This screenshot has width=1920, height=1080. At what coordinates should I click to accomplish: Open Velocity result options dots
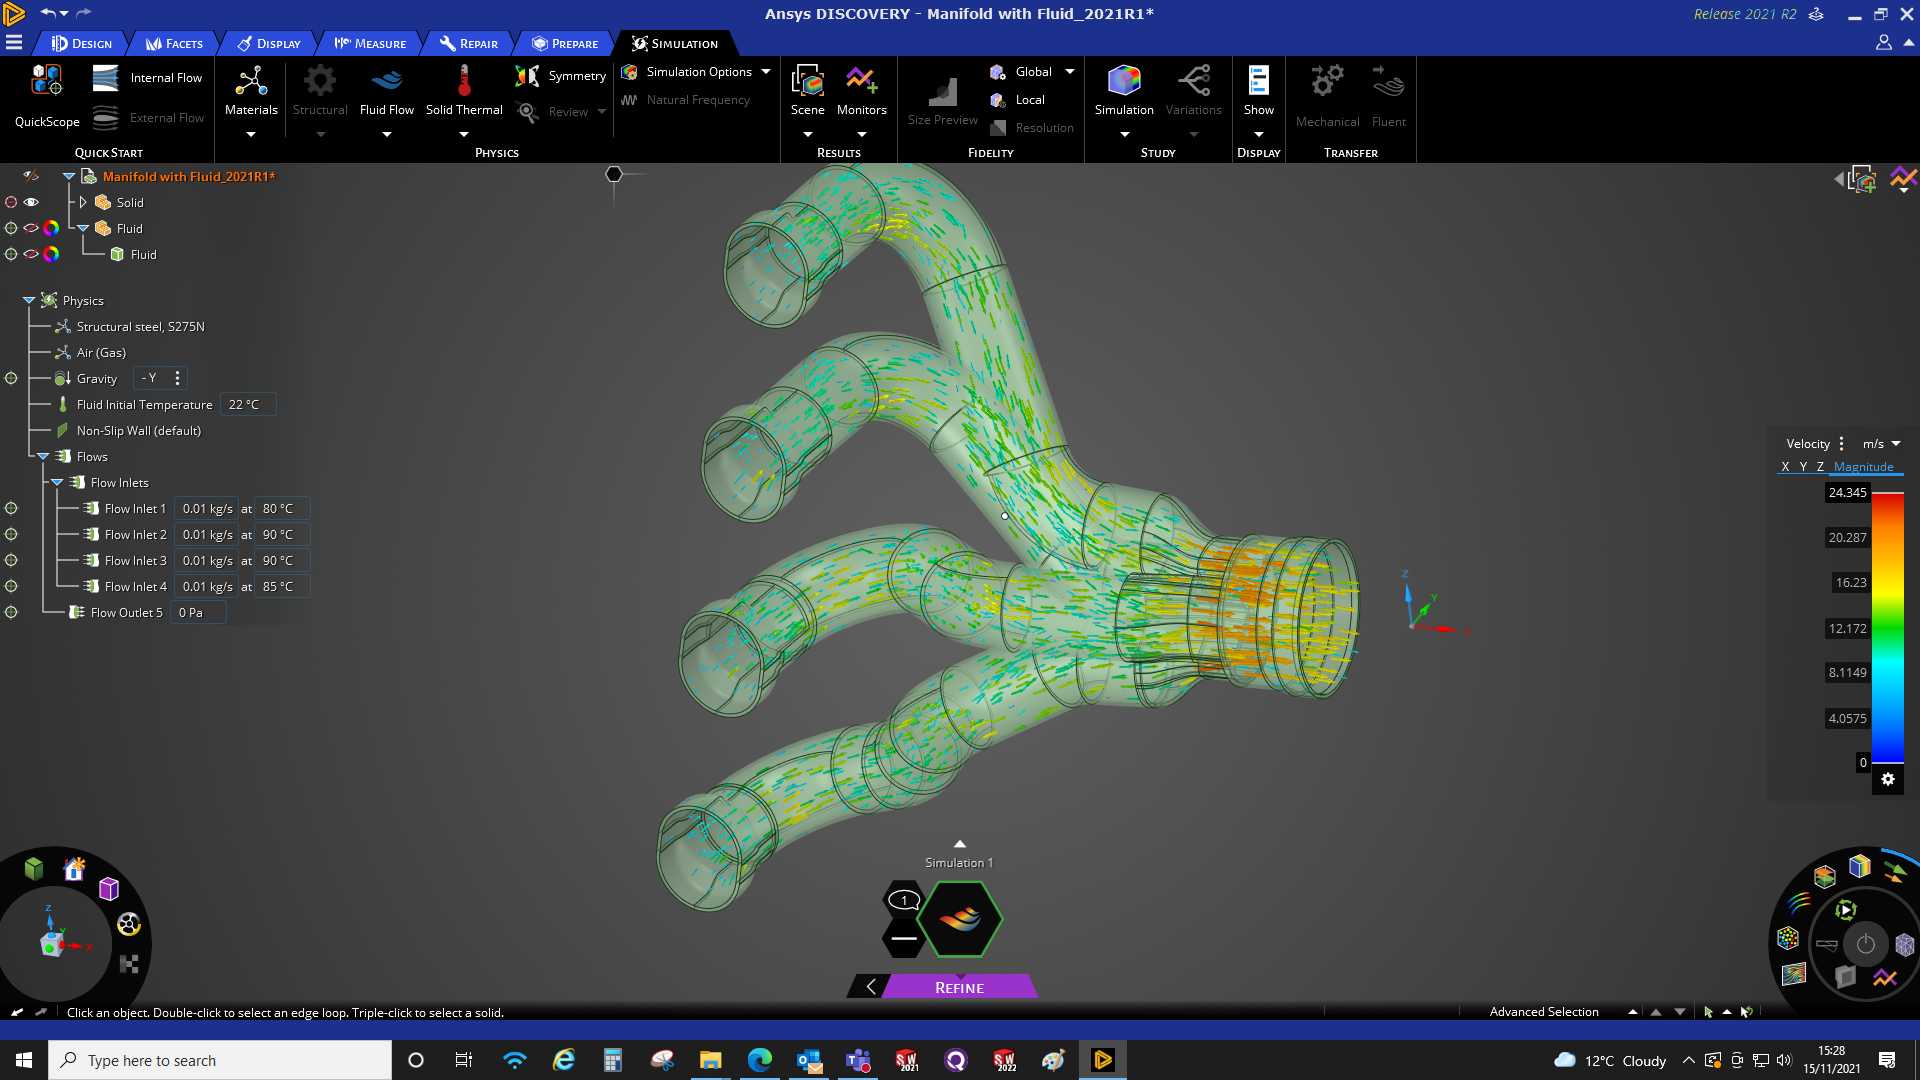coord(1841,444)
